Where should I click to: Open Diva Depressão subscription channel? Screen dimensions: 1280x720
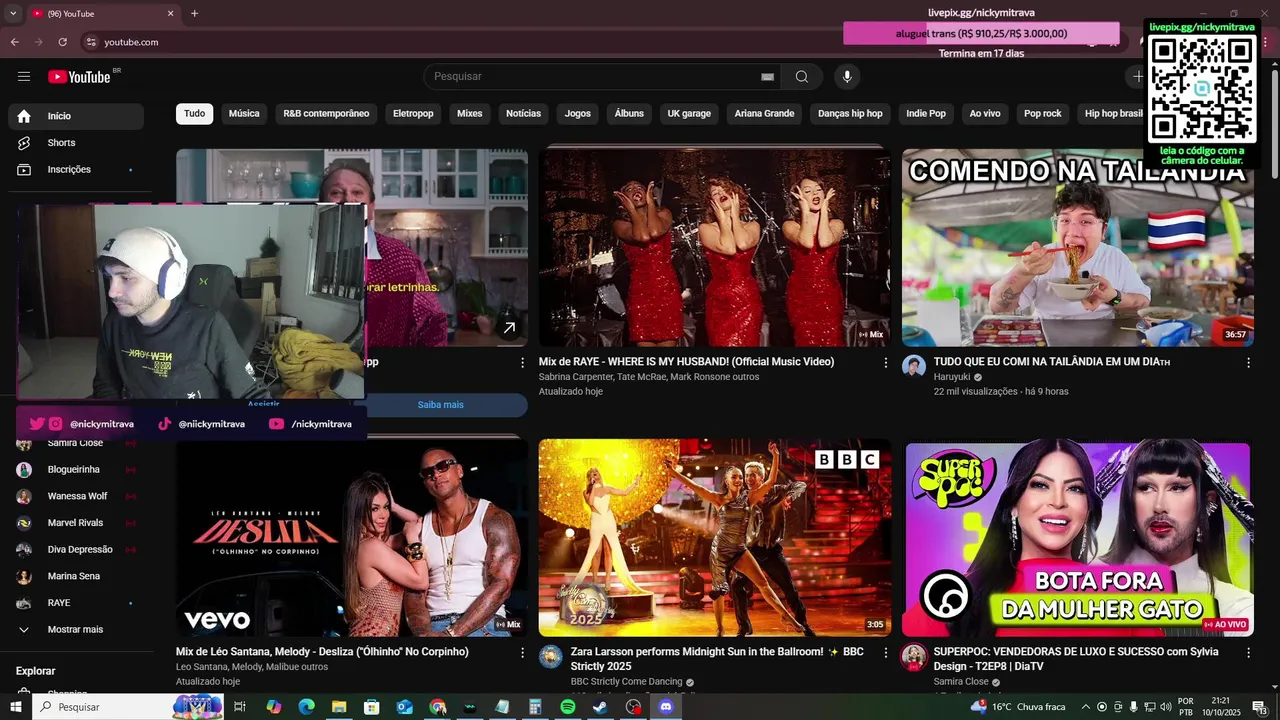click(76, 550)
